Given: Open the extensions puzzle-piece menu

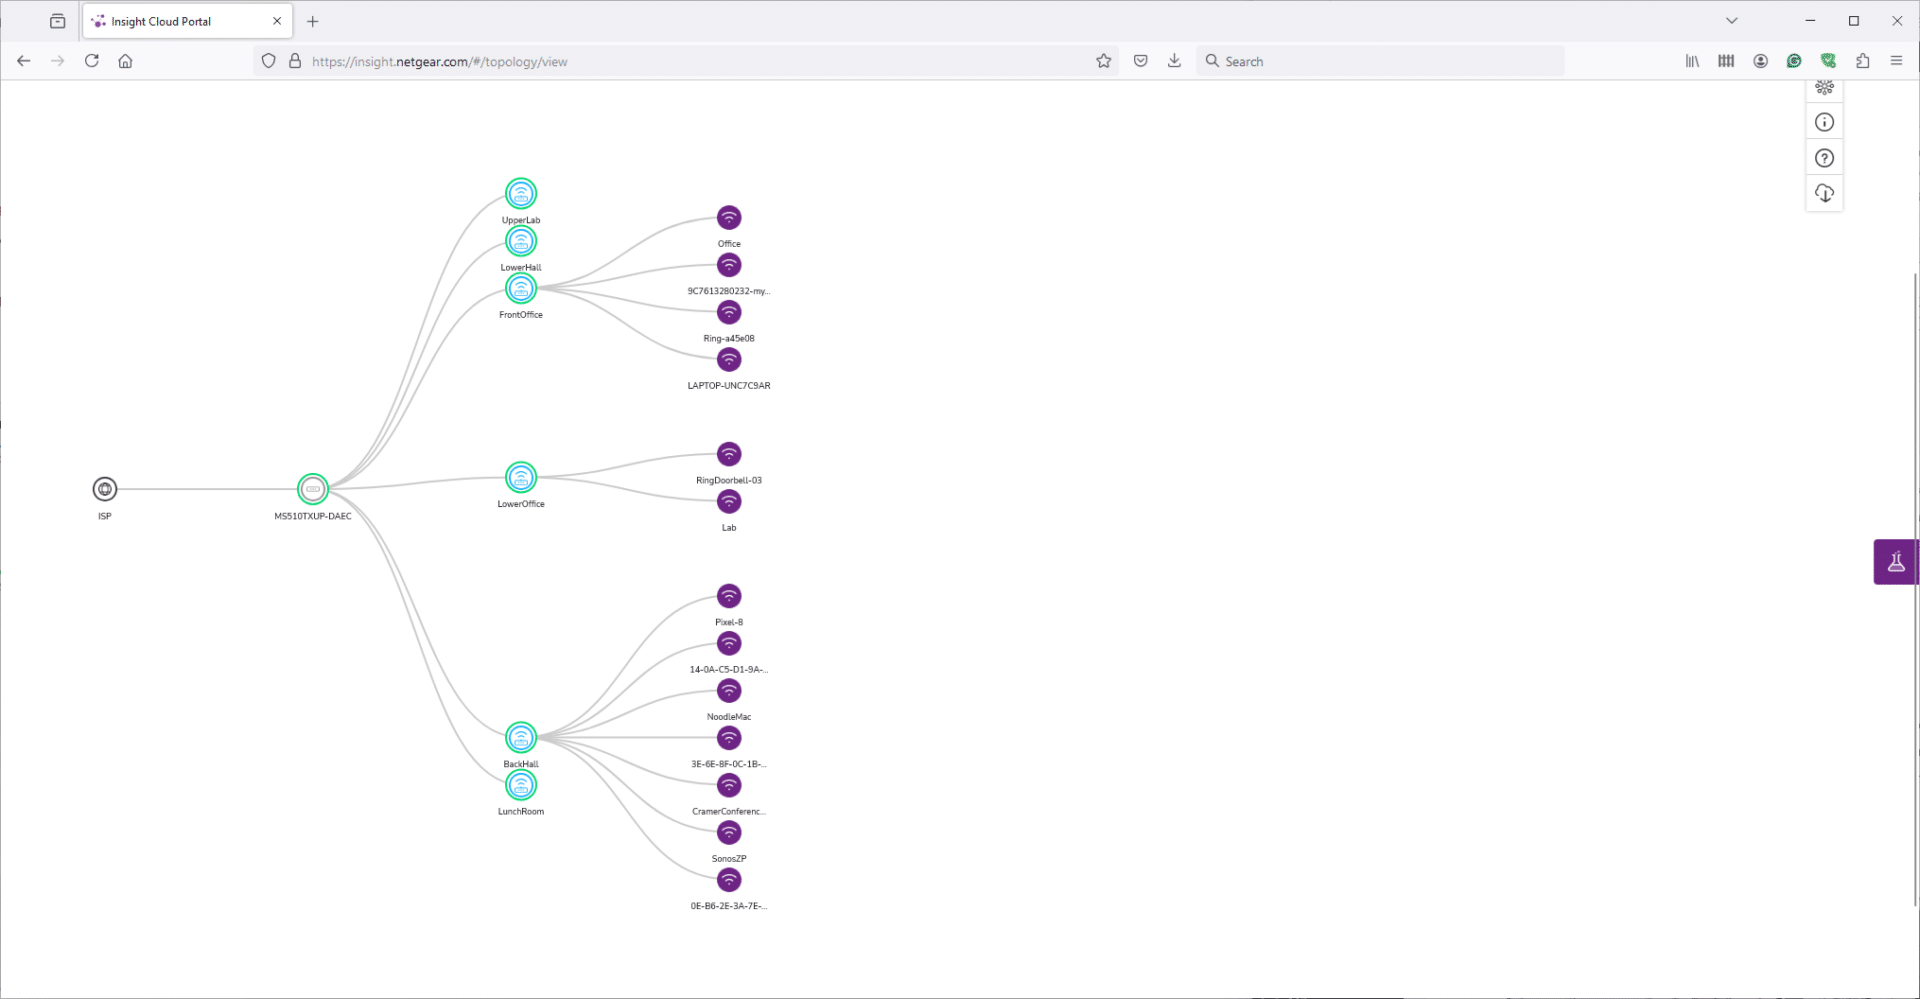Looking at the screenshot, I should tap(1863, 61).
